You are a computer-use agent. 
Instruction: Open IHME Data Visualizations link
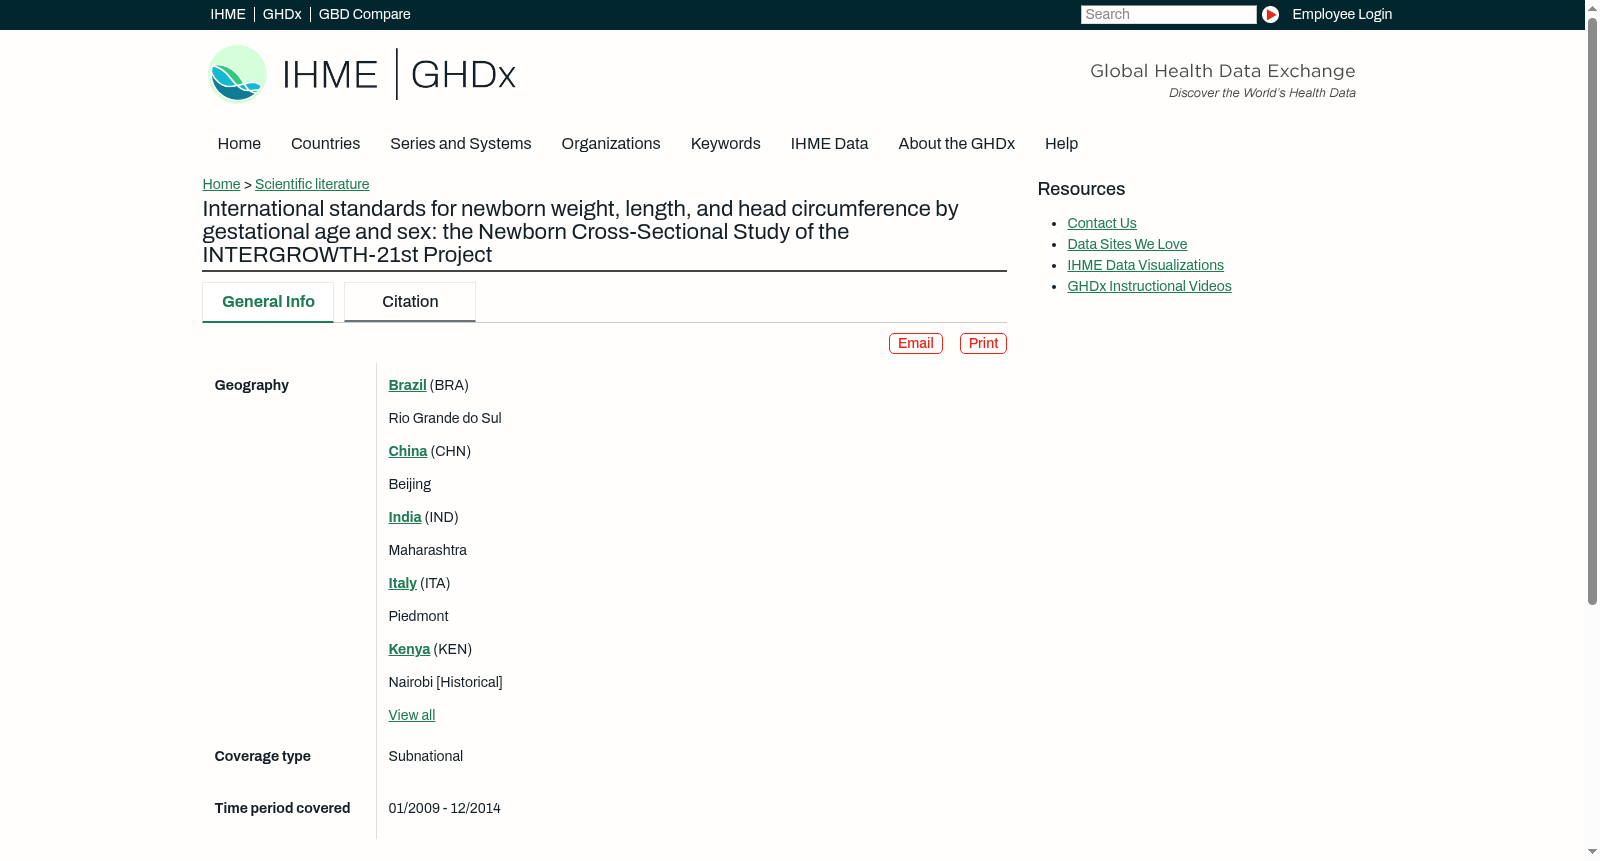(x=1145, y=265)
